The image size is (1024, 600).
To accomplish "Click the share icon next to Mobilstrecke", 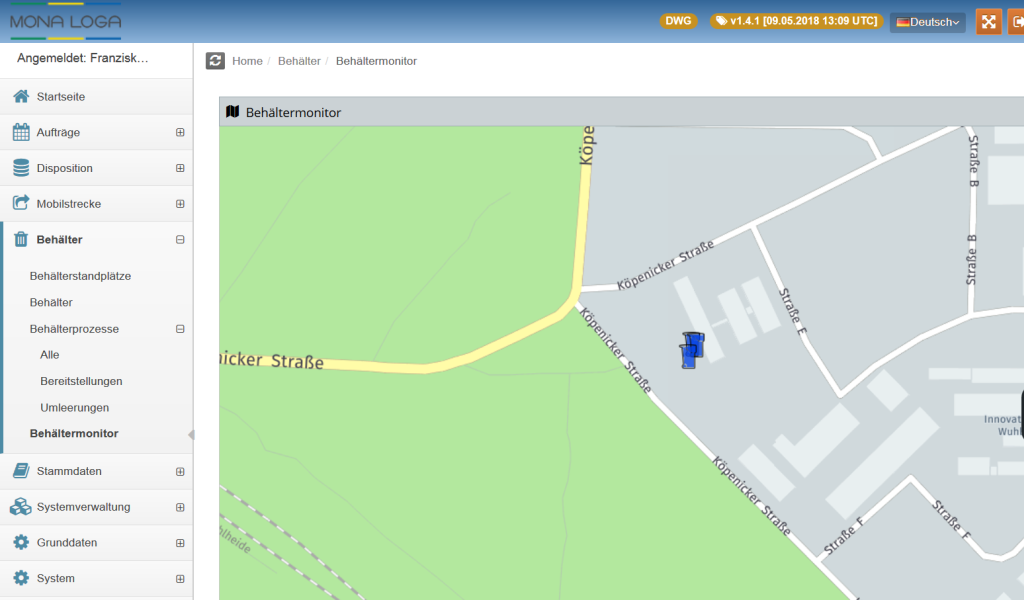I will [x=21, y=203].
